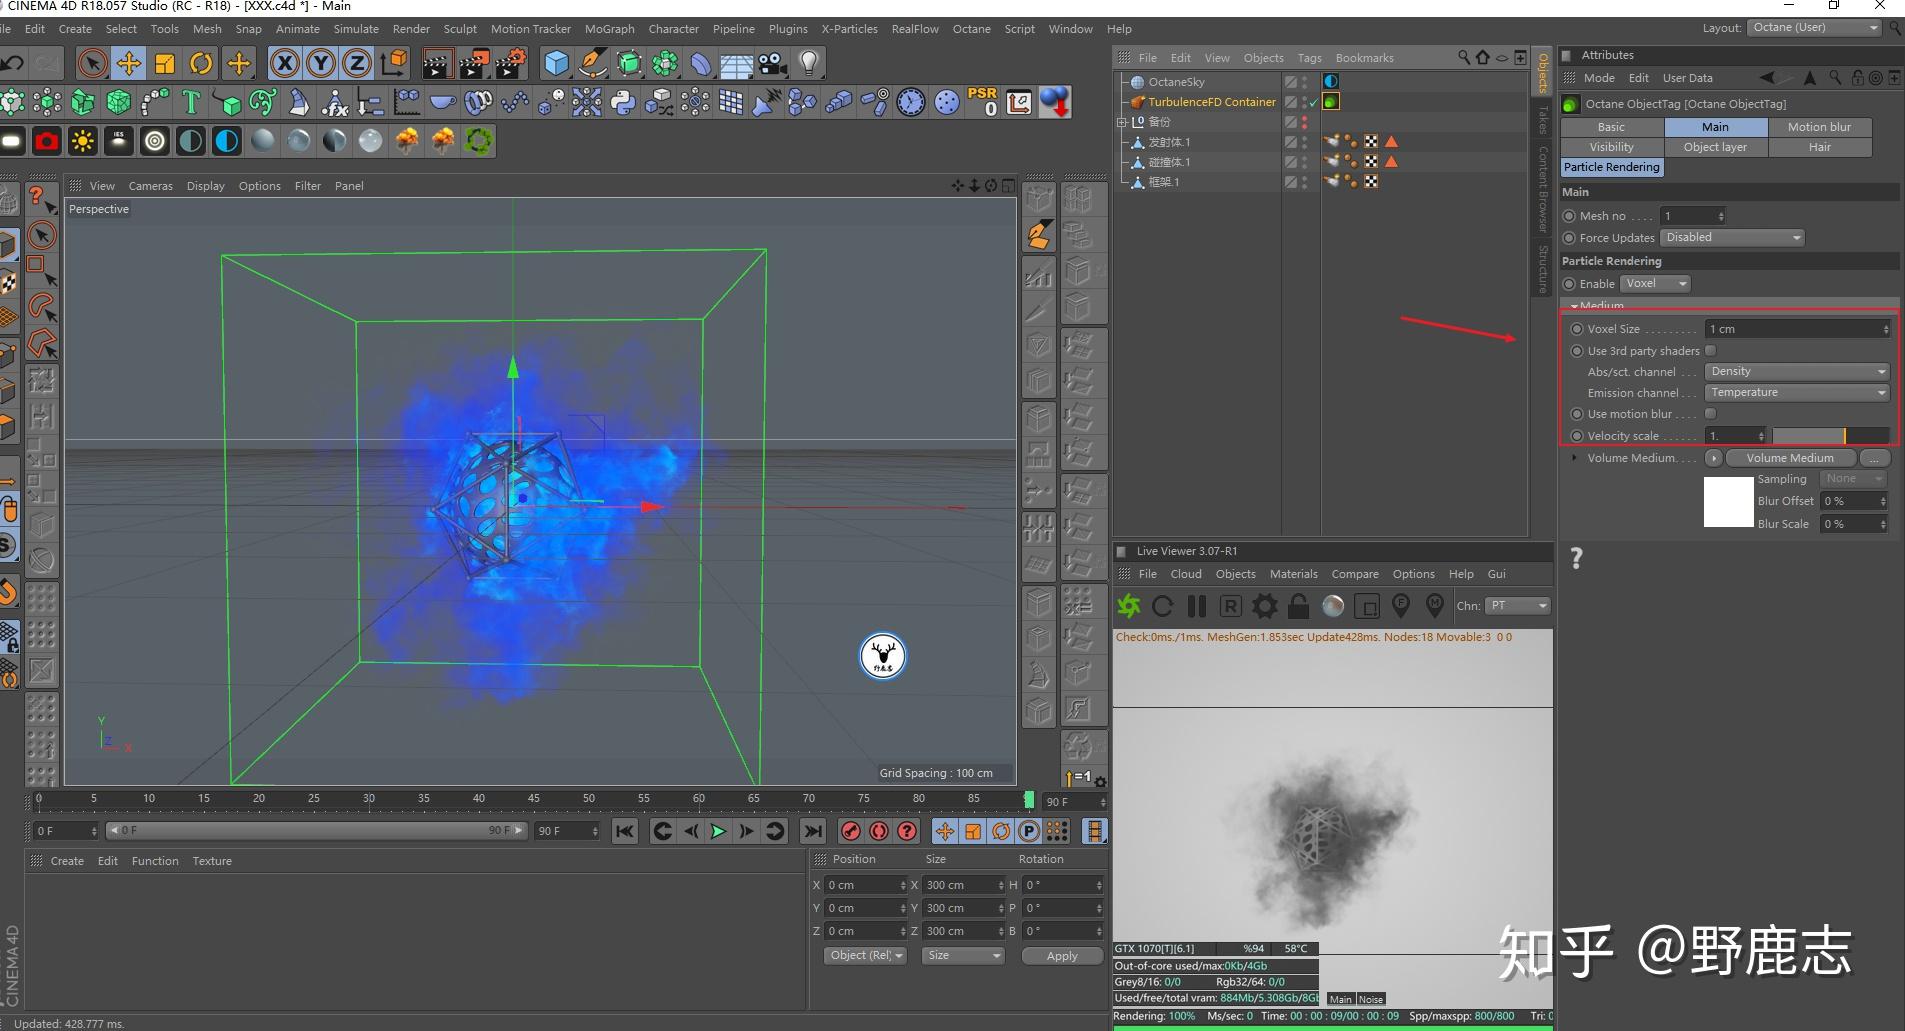The image size is (1905, 1031).
Task: Add a Cube primitive object
Action: [556, 65]
